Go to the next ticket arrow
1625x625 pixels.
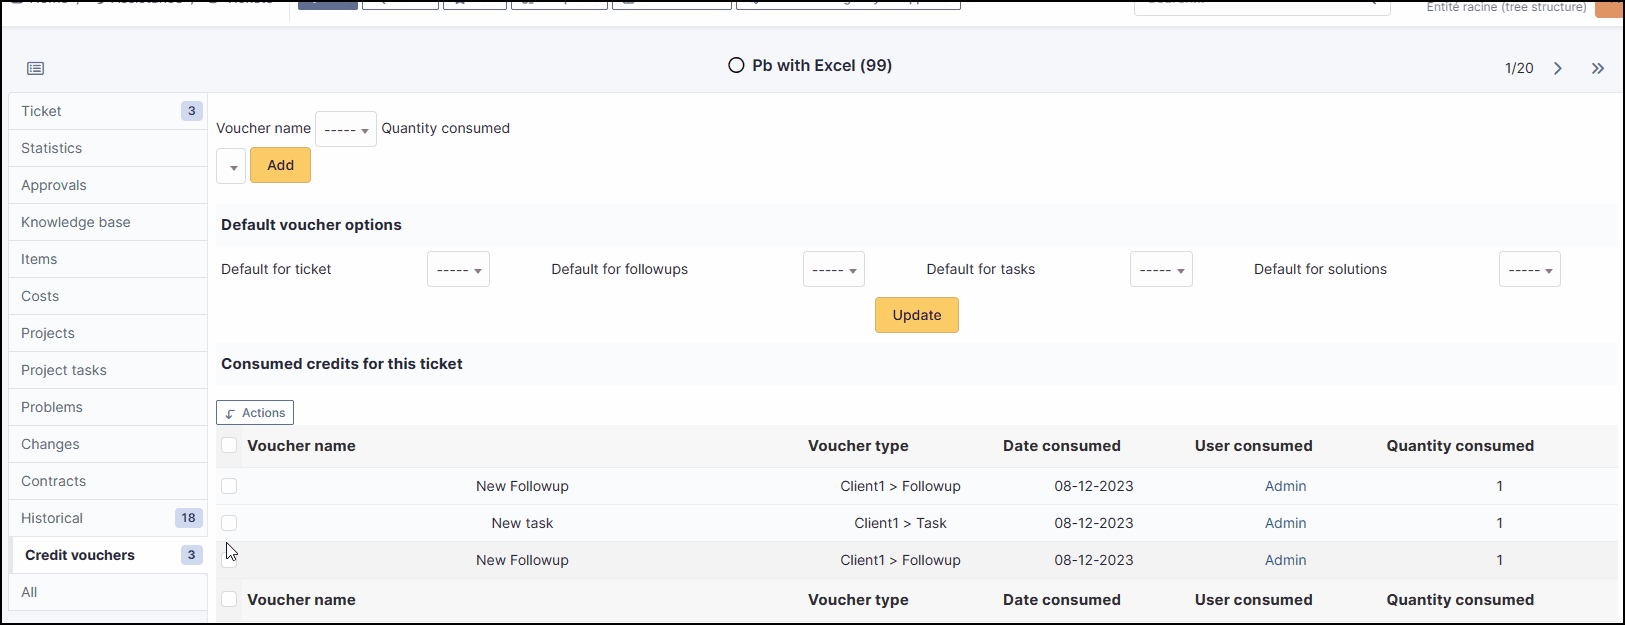[1558, 68]
